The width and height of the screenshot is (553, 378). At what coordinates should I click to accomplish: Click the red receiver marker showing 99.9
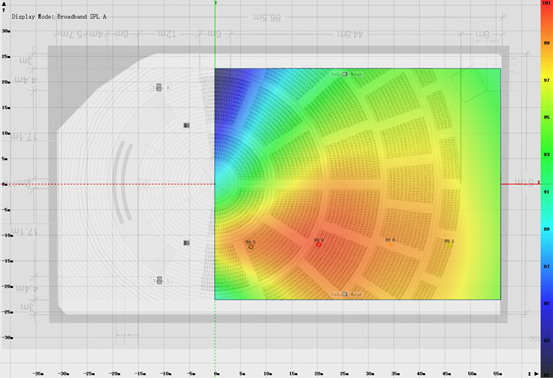(318, 244)
